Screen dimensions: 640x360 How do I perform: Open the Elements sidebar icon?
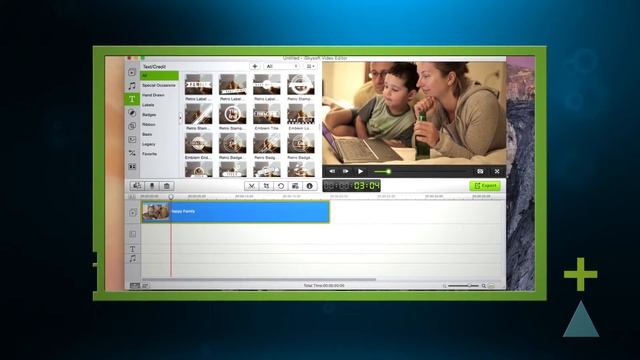tap(132, 140)
